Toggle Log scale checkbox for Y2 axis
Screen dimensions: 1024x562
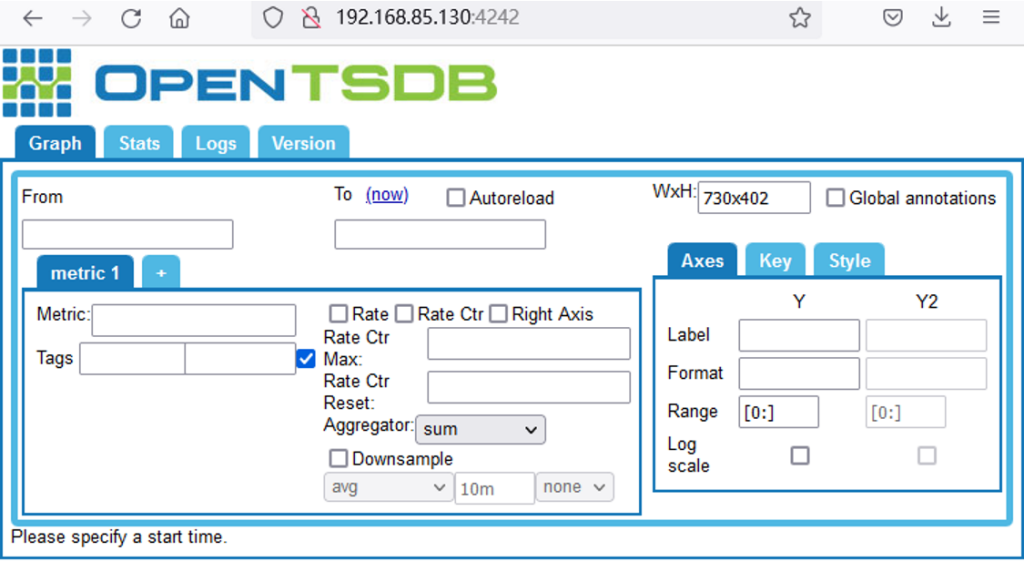[x=927, y=455]
